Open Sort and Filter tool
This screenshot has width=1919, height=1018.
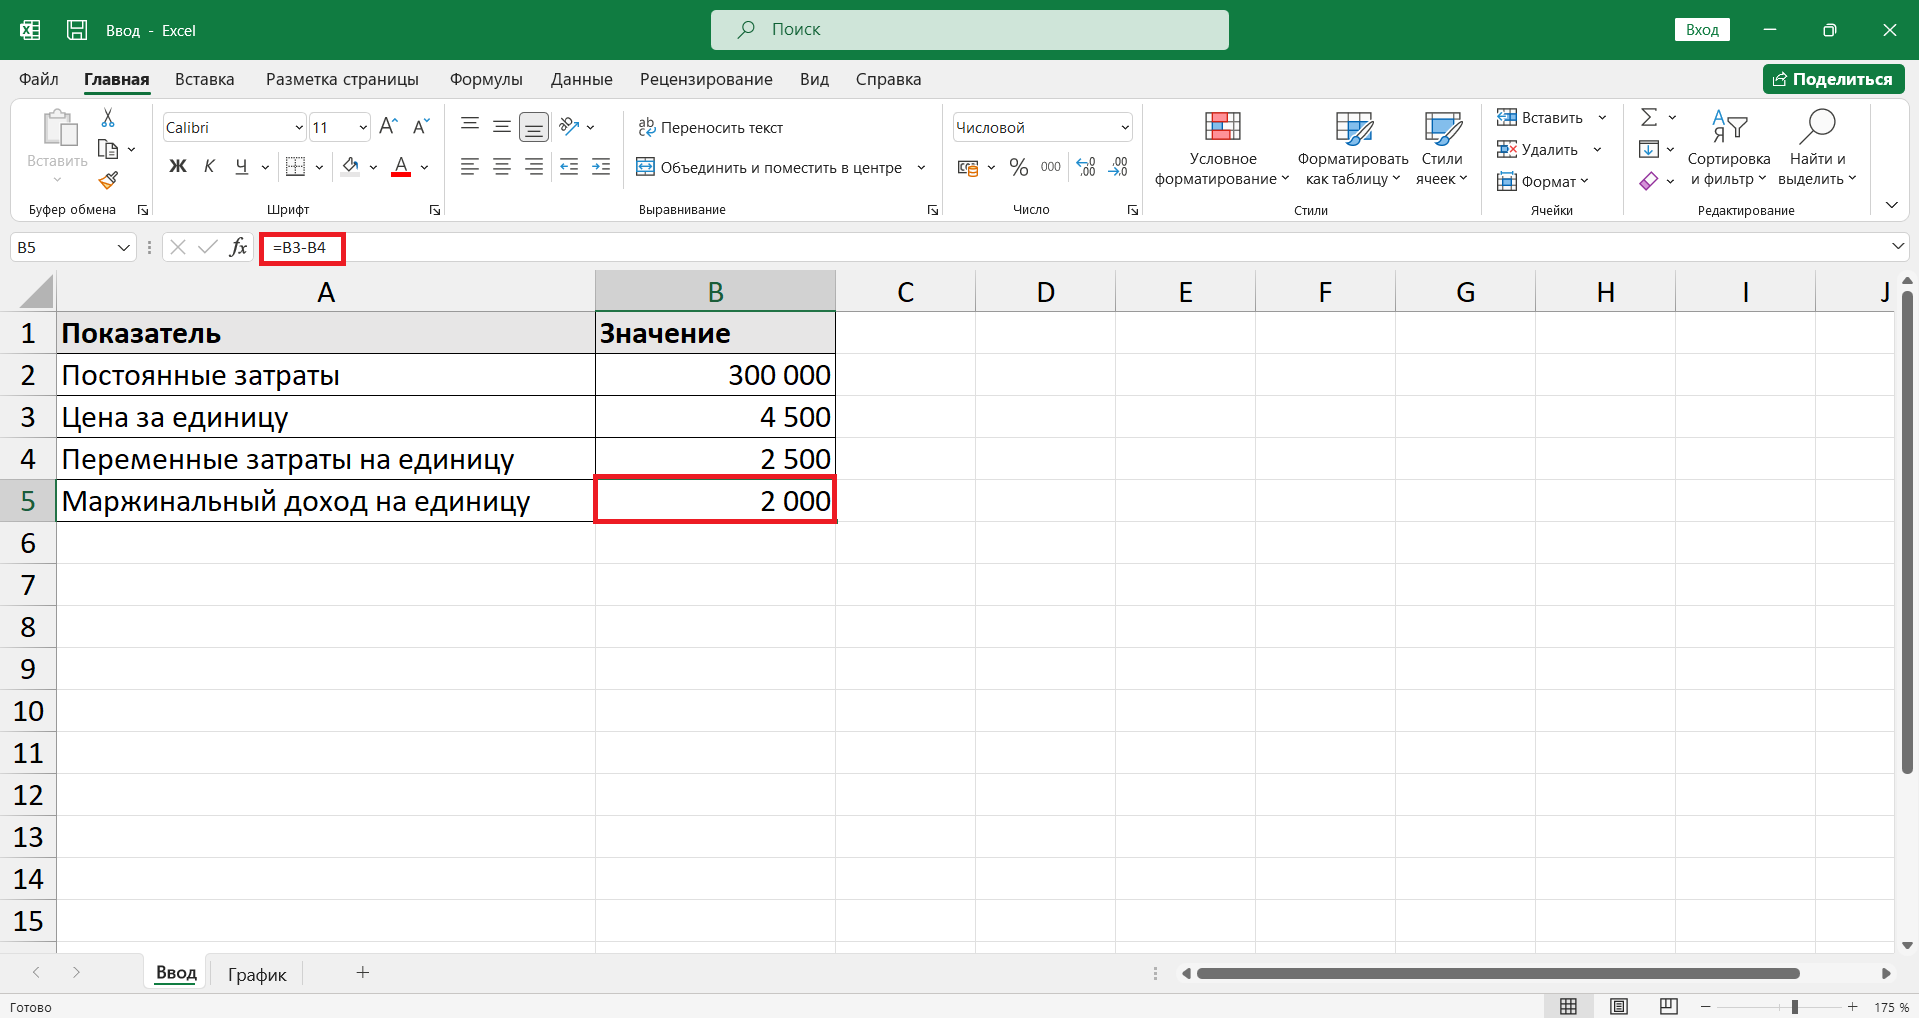click(x=1729, y=148)
